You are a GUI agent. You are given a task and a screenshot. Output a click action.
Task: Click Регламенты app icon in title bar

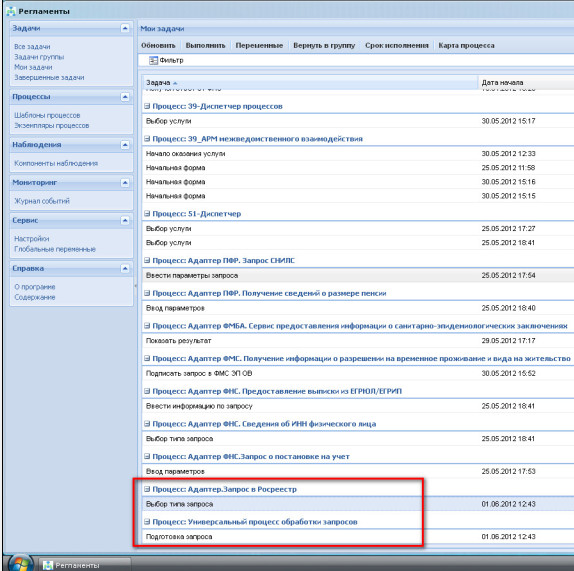[x=11, y=11]
